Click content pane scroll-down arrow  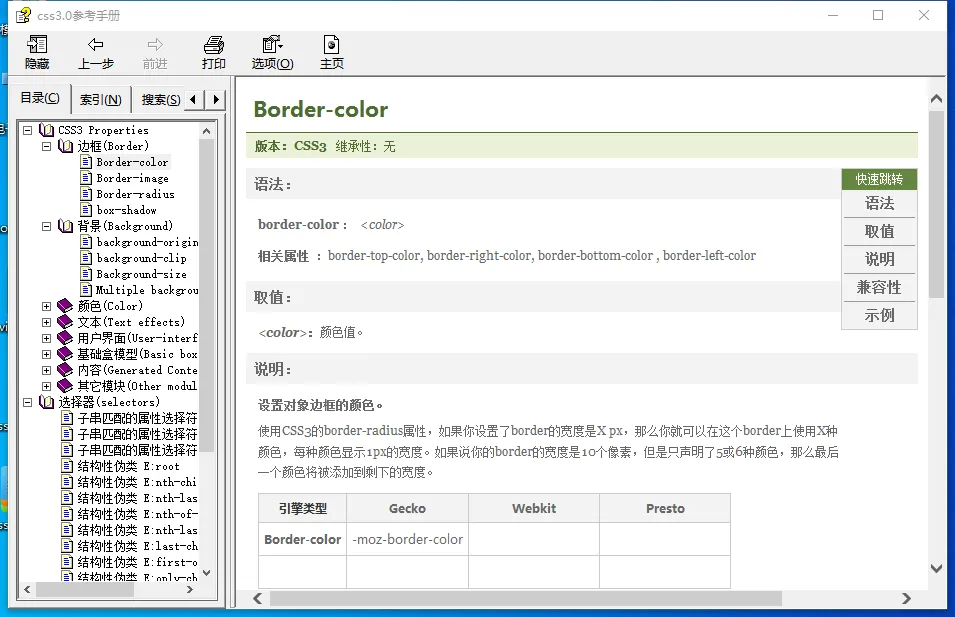(x=937, y=568)
